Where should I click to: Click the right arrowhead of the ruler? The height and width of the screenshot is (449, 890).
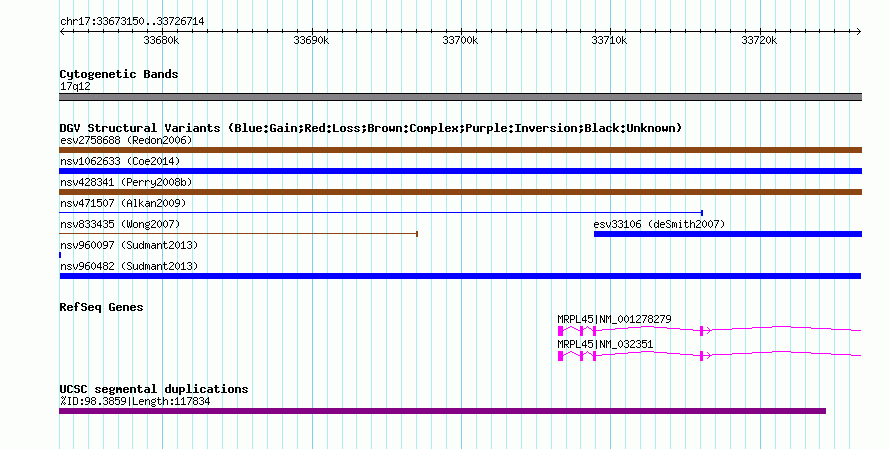tap(859, 32)
